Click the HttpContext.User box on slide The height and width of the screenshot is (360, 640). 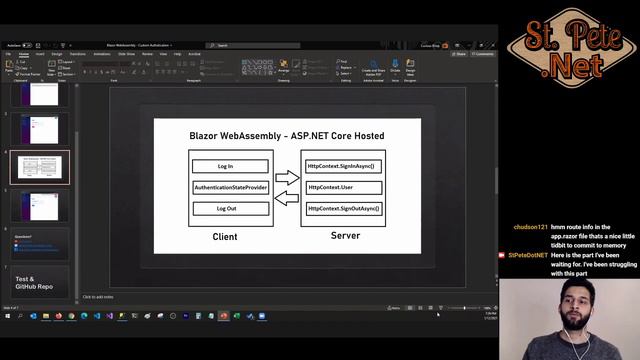pyautogui.click(x=344, y=187)
